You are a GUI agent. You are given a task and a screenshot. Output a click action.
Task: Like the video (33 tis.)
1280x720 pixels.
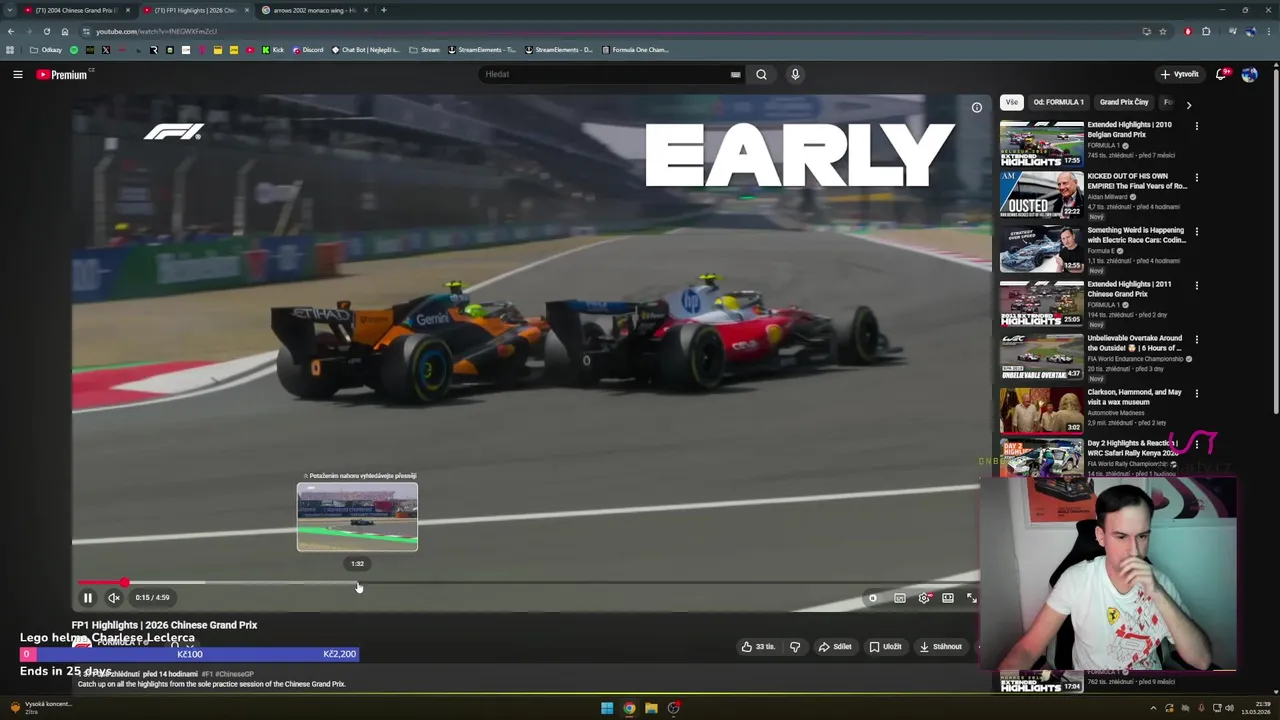click(758, 647)
